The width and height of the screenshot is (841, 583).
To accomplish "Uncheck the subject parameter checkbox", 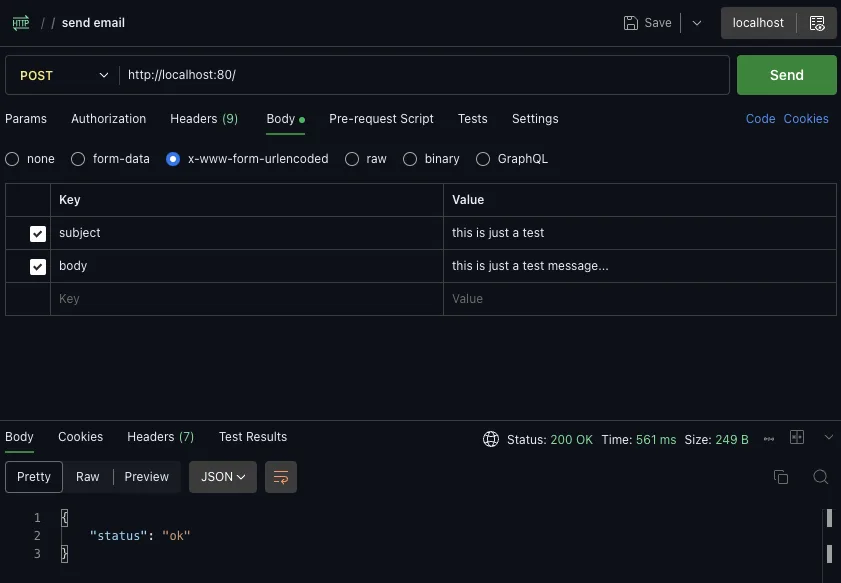I will coord(38,234).
